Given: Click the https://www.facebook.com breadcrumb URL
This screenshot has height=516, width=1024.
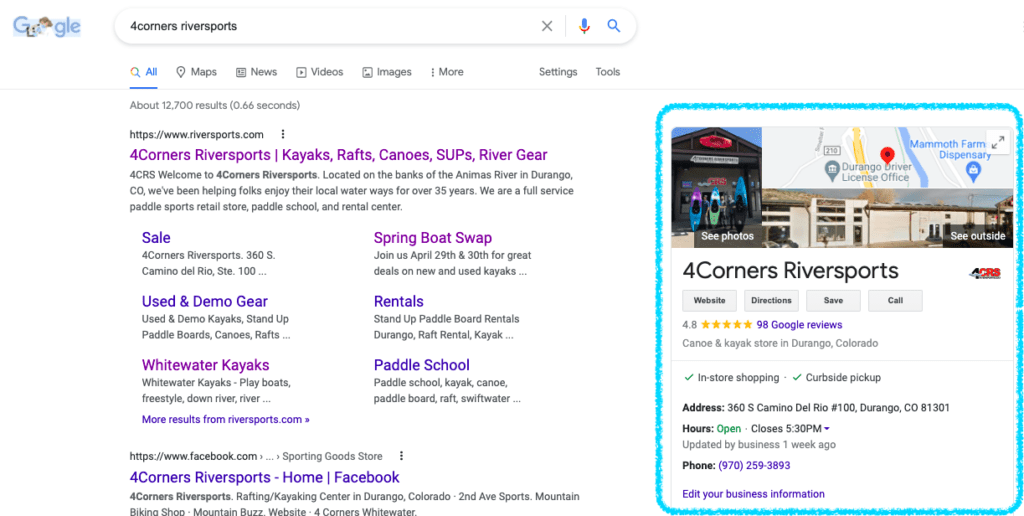Looking at the screenshot, I should [256, 456].
